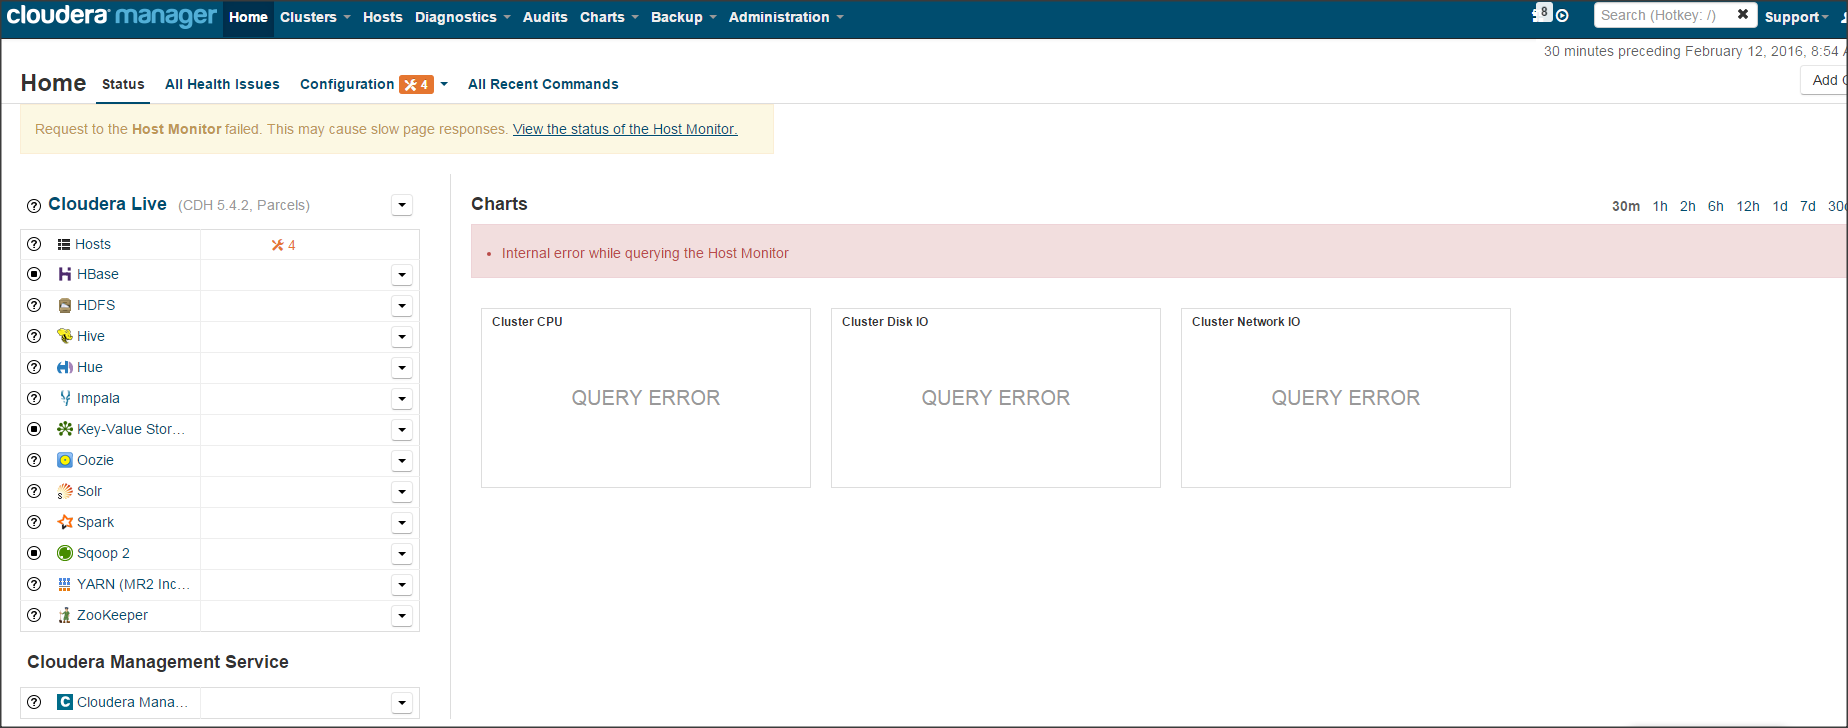
Task: Open the Cluster CPU chart
Action: pyautogui.click(x=646, y=398)
